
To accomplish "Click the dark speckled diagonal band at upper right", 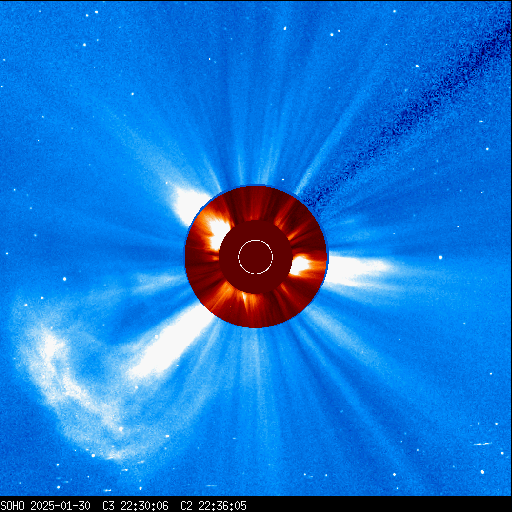I will pyautogui.click(x=410, y=113).
